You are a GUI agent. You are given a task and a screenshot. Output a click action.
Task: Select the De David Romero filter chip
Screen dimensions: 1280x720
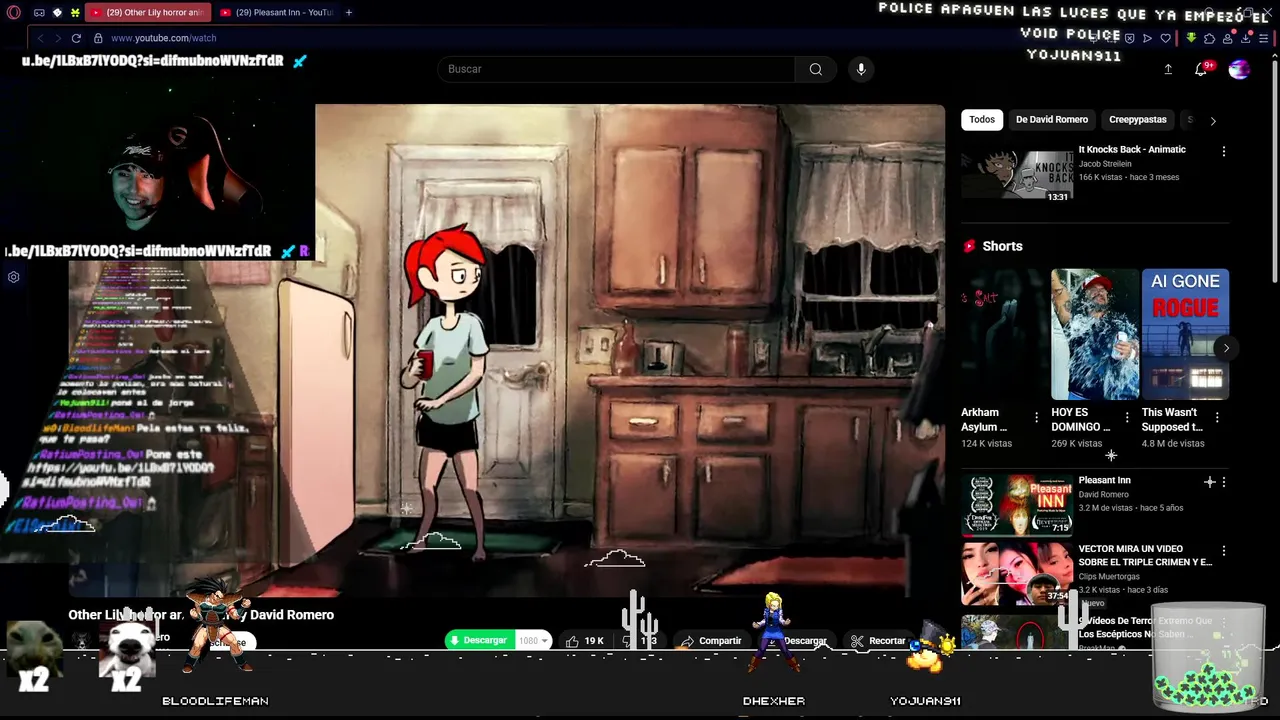pyautogui.click(x=1052, y=120)
